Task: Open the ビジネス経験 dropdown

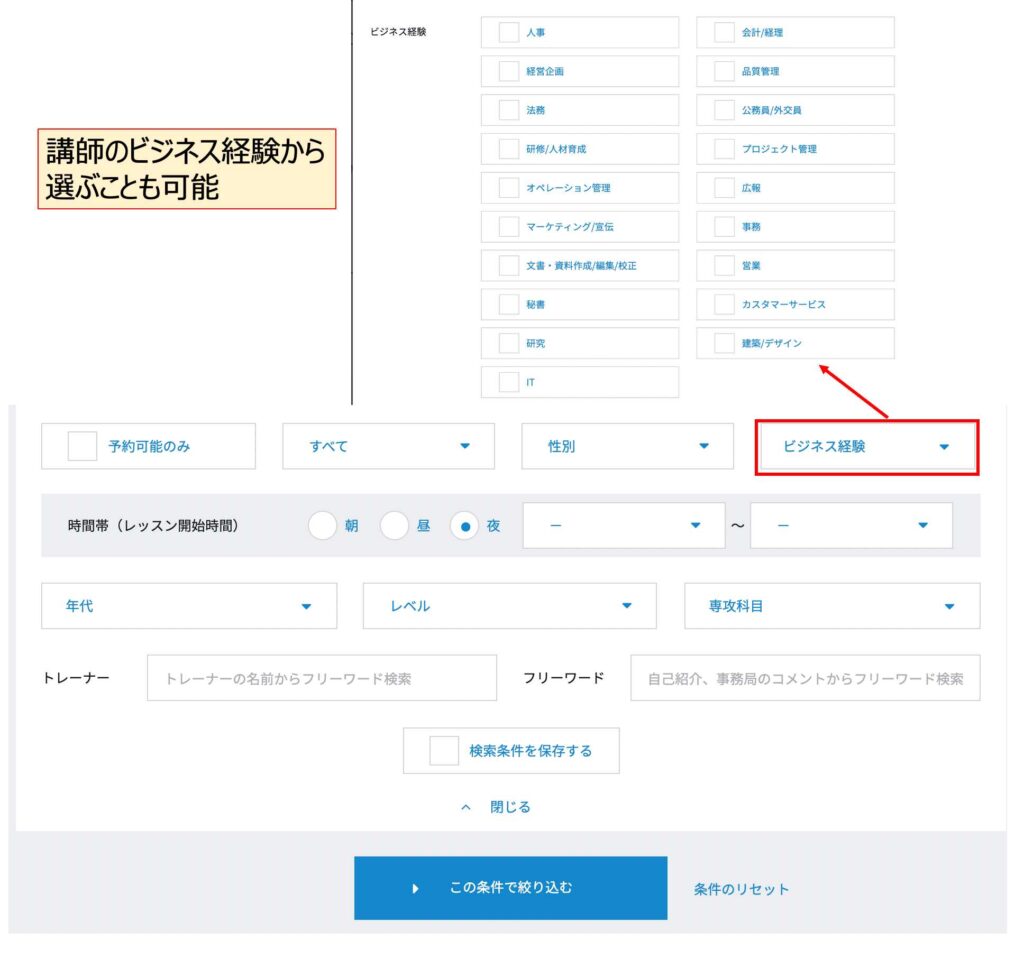Action: [866, 447]
